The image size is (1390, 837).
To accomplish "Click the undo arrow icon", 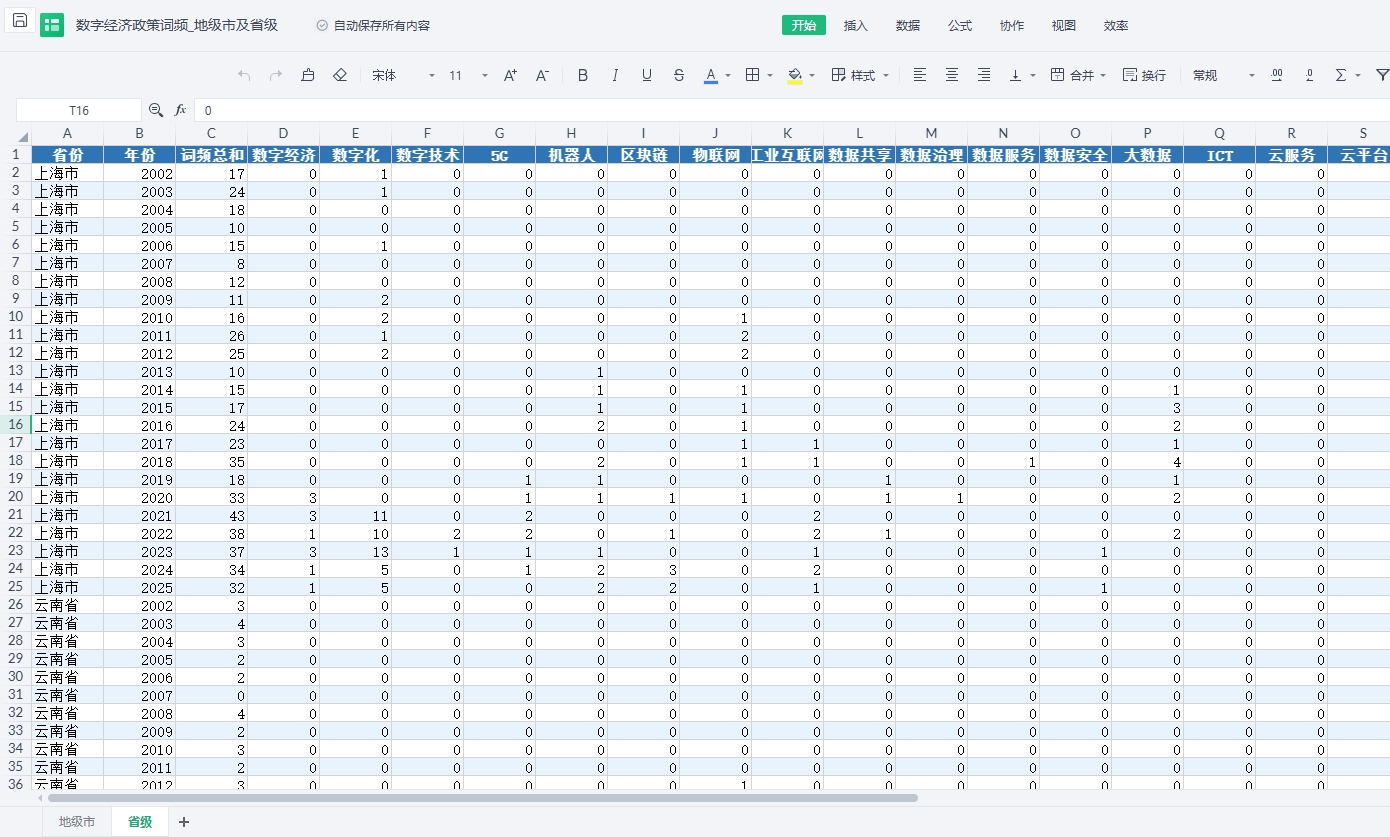I will [x=245, y=75].
